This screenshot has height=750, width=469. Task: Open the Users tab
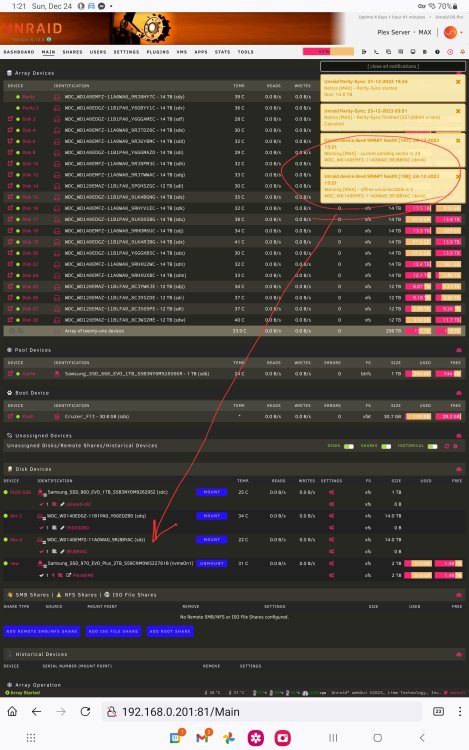click(98, 52)
